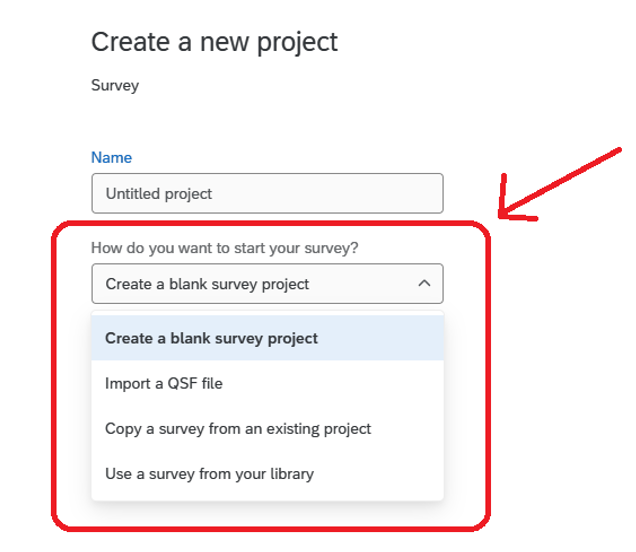This screenshot has height=552, width=636.
Task: Click the selected 'Create a blank survey project' dropdown text
Action: tap(207, 284)
